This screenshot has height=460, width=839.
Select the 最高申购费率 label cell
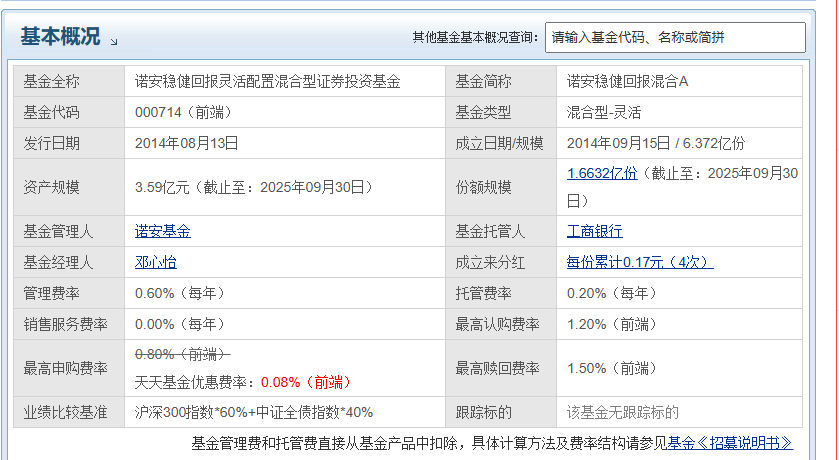(69, 369)
